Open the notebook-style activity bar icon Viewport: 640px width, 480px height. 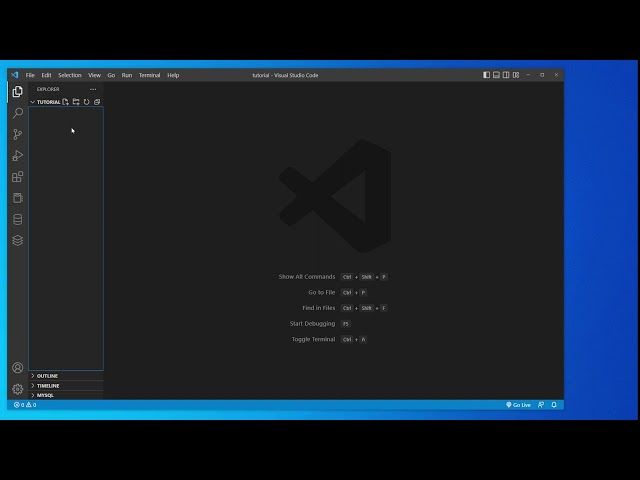[18, 198]
